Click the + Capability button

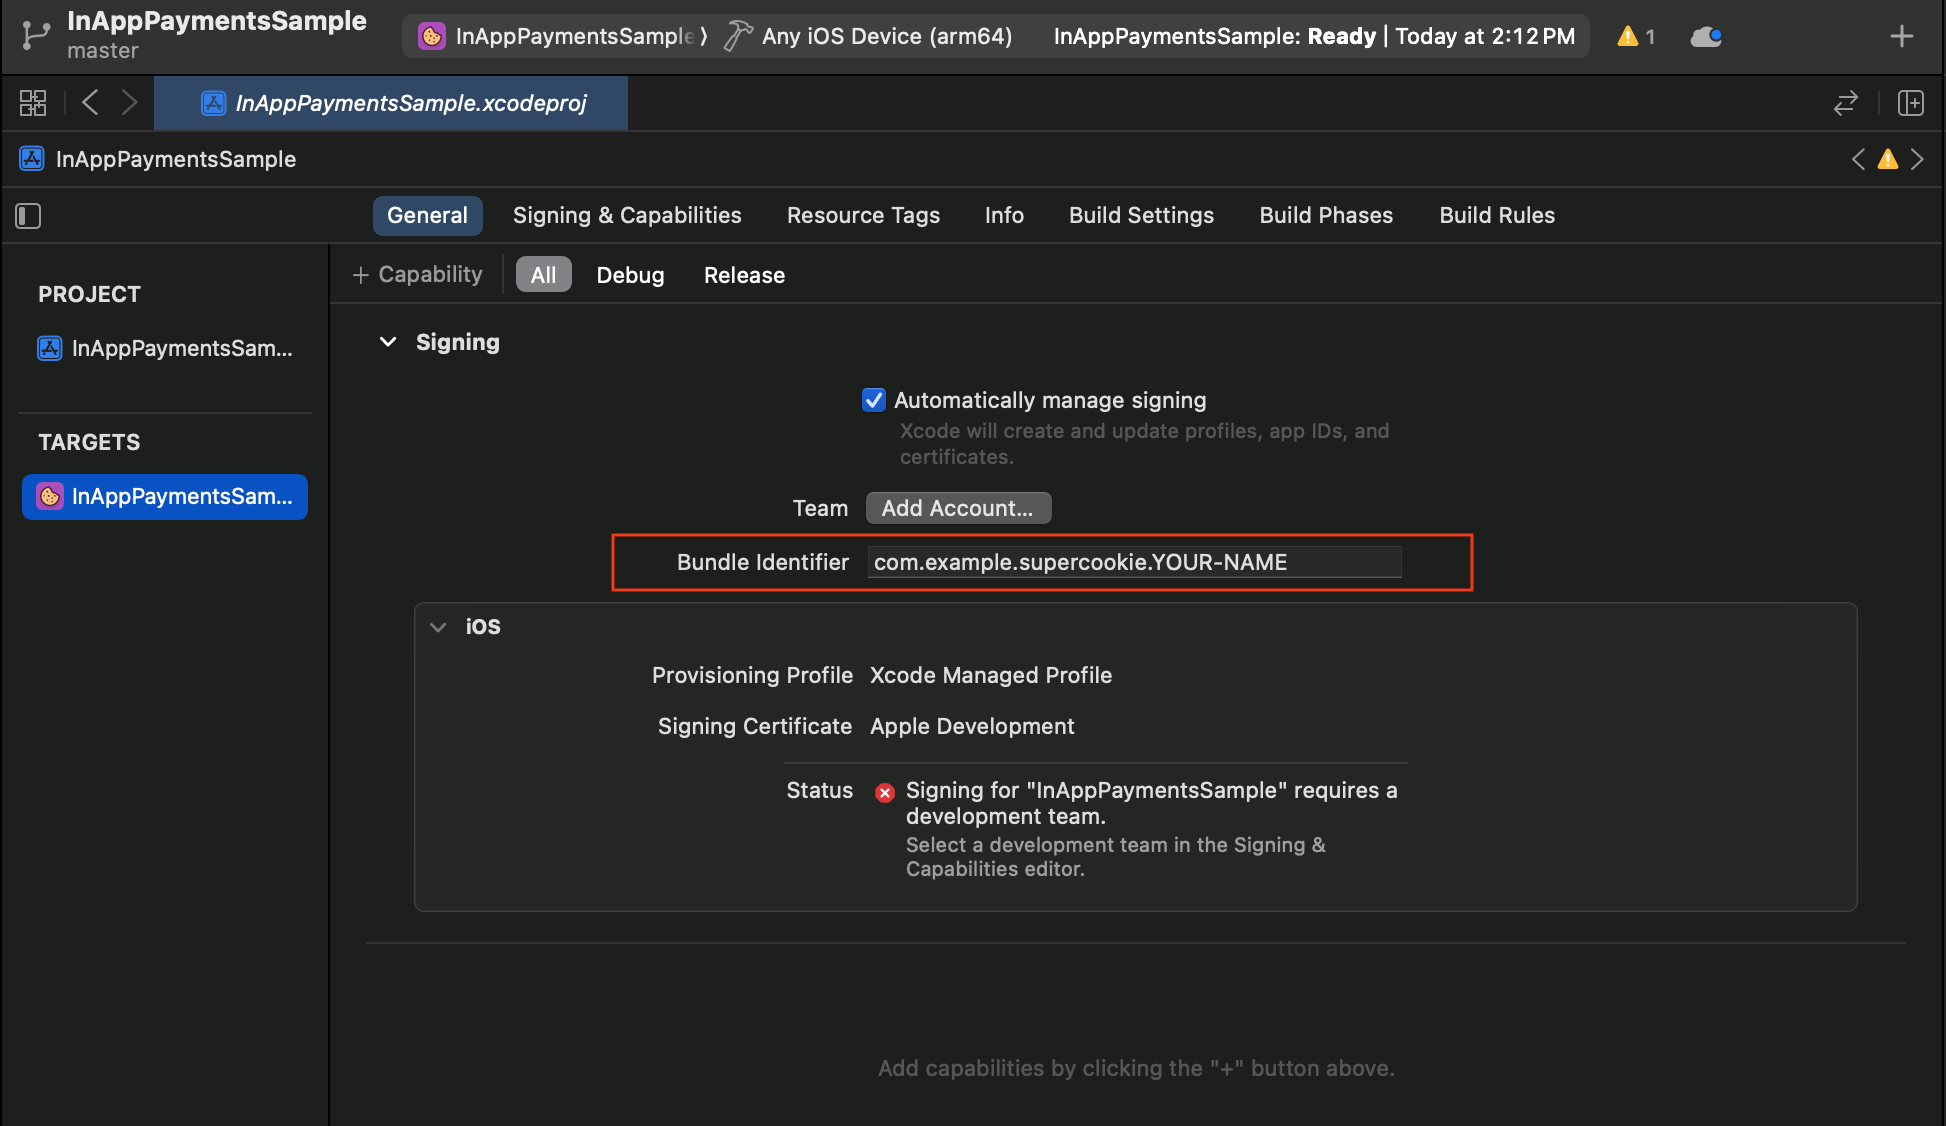click(417, 275)
